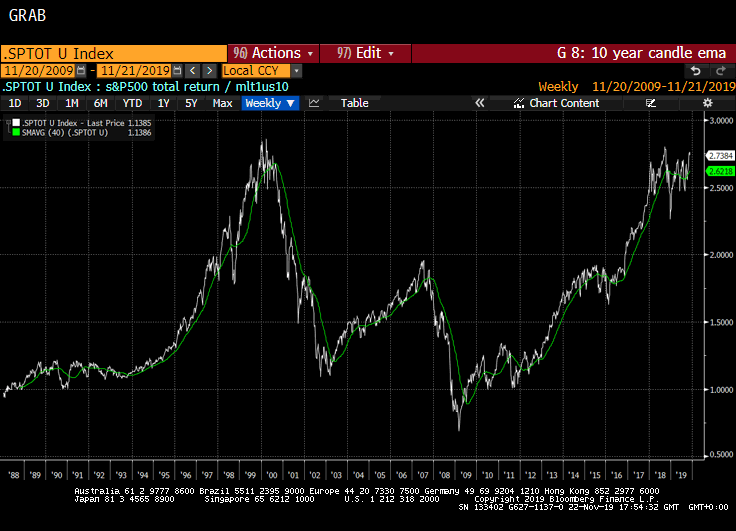Click the 2.7384 last price label
Viewport: 736px width, 531px height.
pos(721,155)
